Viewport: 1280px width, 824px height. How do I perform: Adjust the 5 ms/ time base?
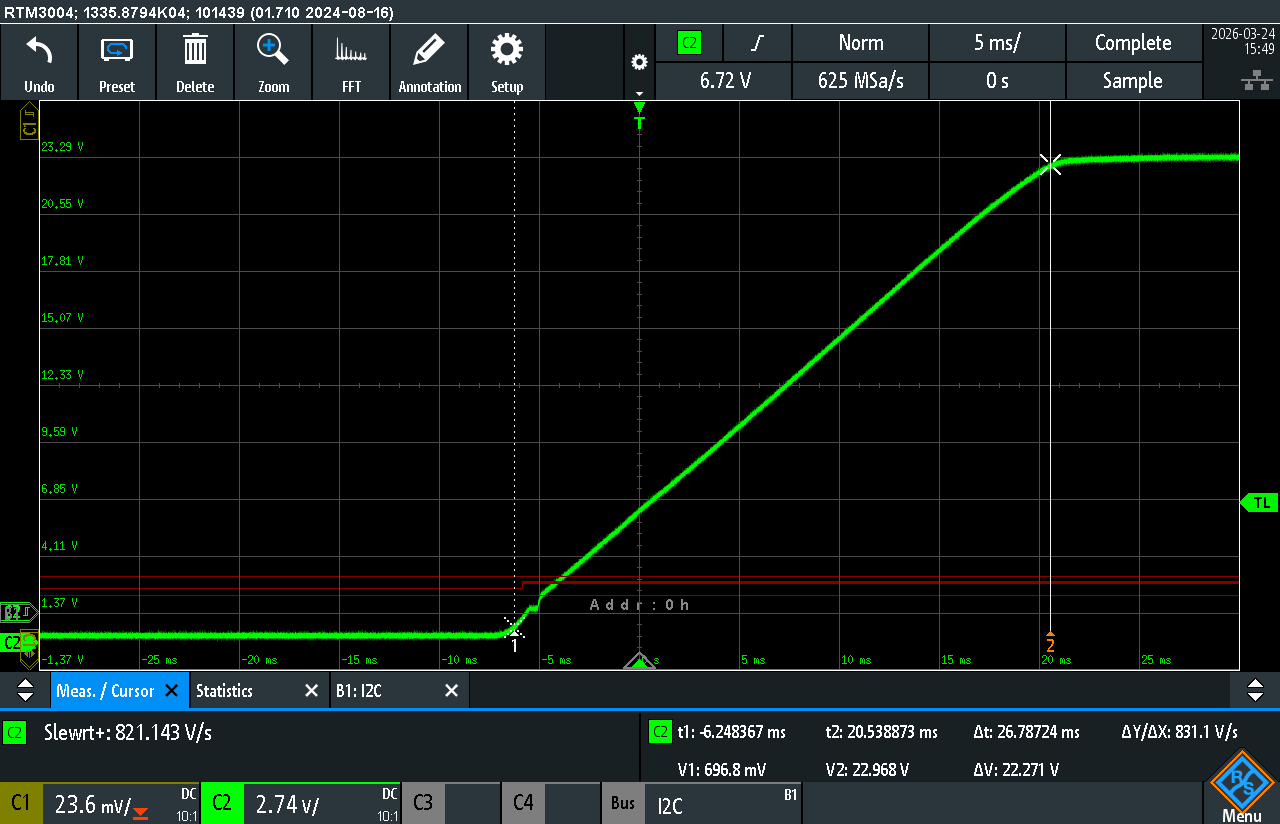(997, 43)
